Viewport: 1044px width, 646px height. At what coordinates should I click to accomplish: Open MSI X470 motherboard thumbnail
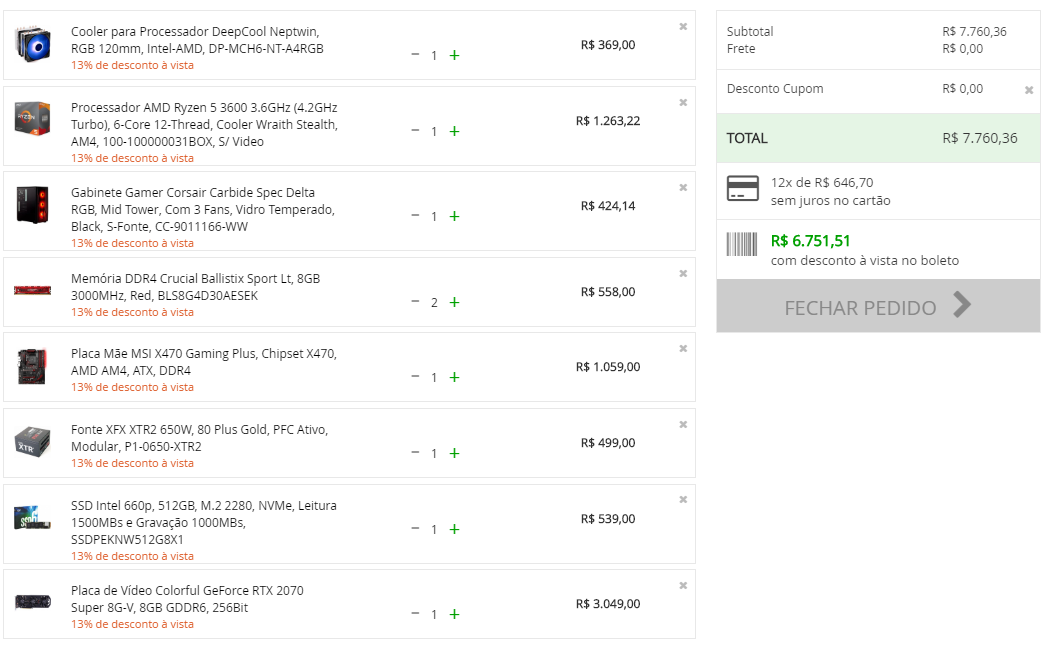pyautogui.click(x=33, y=366)
